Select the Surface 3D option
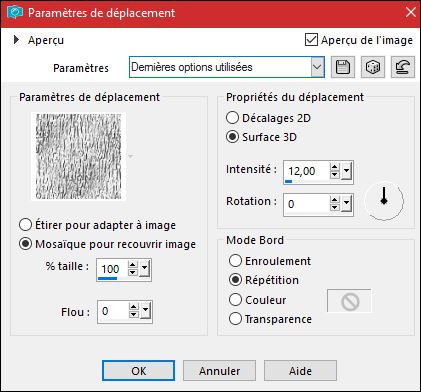Image resolution: width=421 pixels, height=392 pixels. point(232,137)
